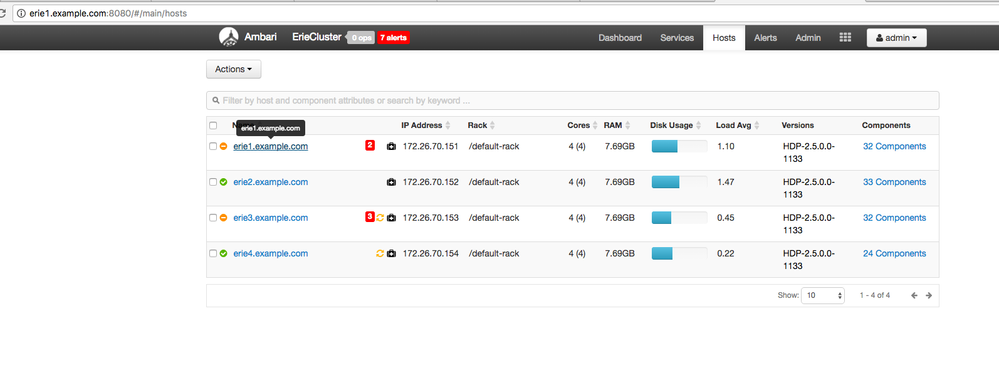Click the 0 ops badge
Viewport: 999px width, 377px height.
click(x=361, y=38)
